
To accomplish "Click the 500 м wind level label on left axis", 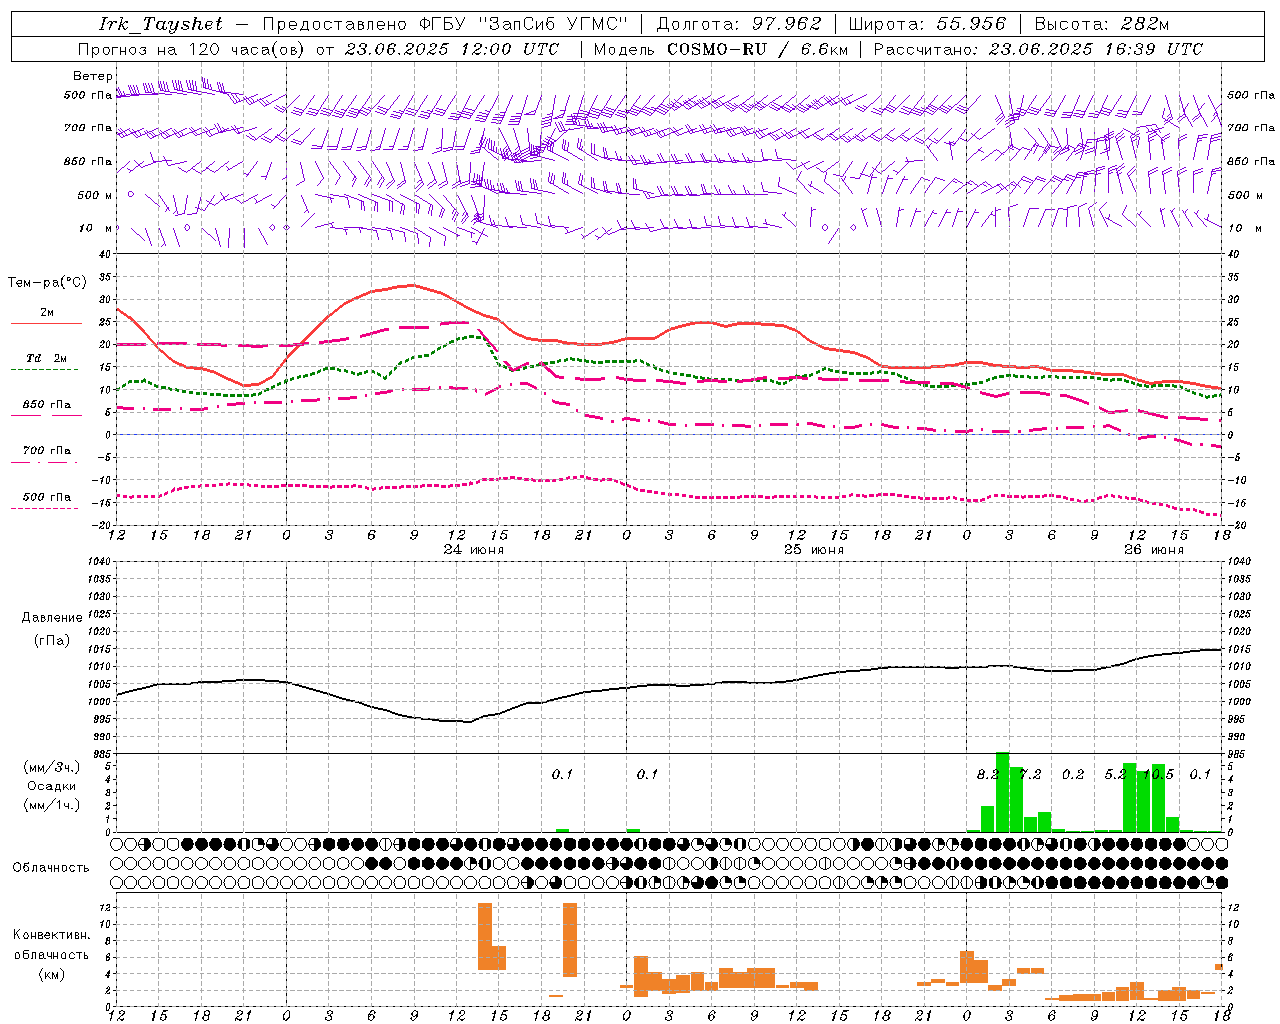I will tap(95, 195).
